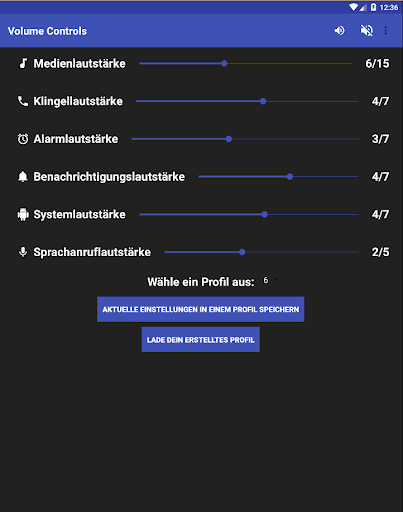
Task: Click the Sprachanruflautstärke slider thumb
Action: pyautogui.click(x=242, y=252)
